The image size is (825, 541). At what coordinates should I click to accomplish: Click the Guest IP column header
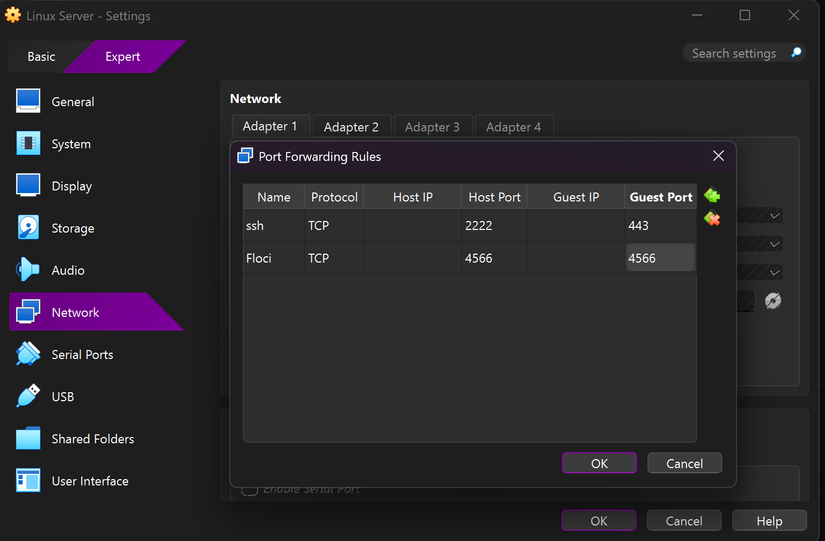(x=576, y=197)
